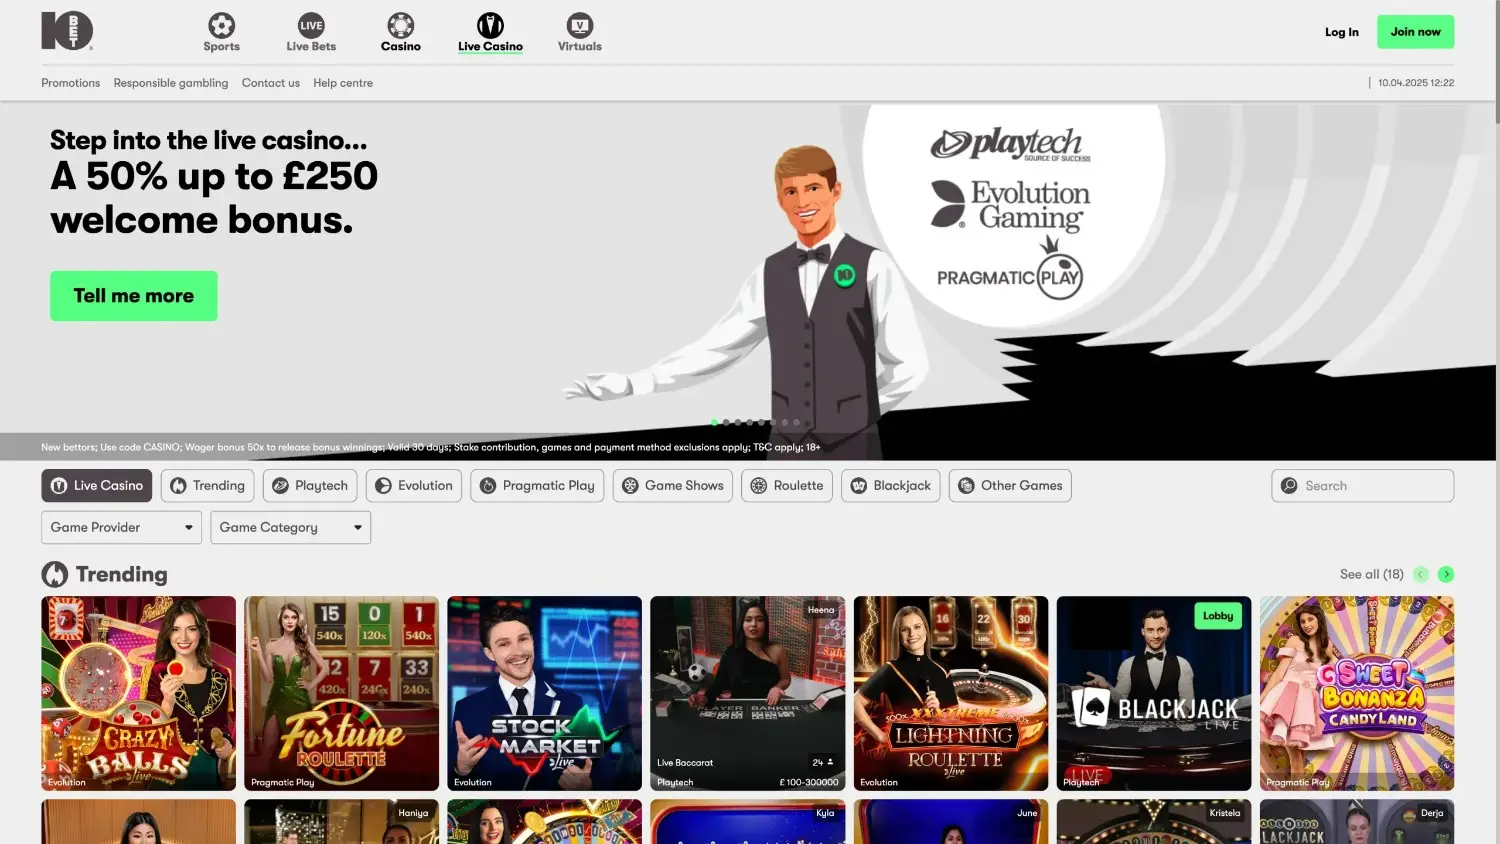Screen dimensions: 1500x844
Task: Open the table hosted by Kyla
Action: pyautogui.click(x=748, y=822)
